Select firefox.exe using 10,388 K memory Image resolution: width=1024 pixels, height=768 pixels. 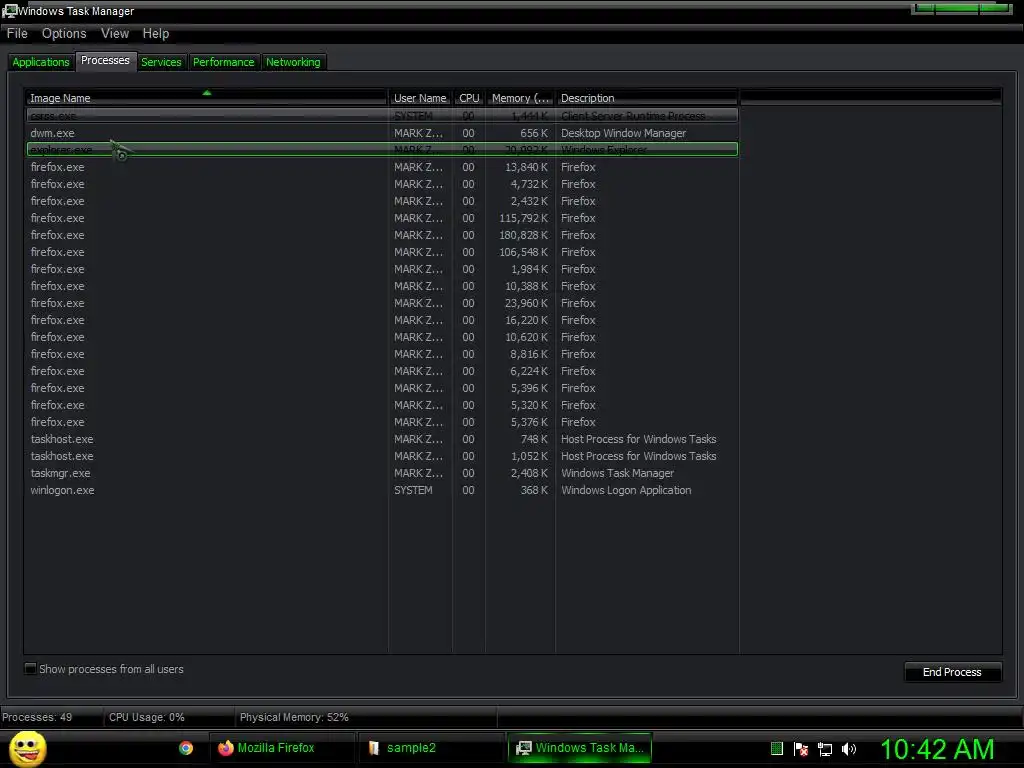click(x=382, y=286)
